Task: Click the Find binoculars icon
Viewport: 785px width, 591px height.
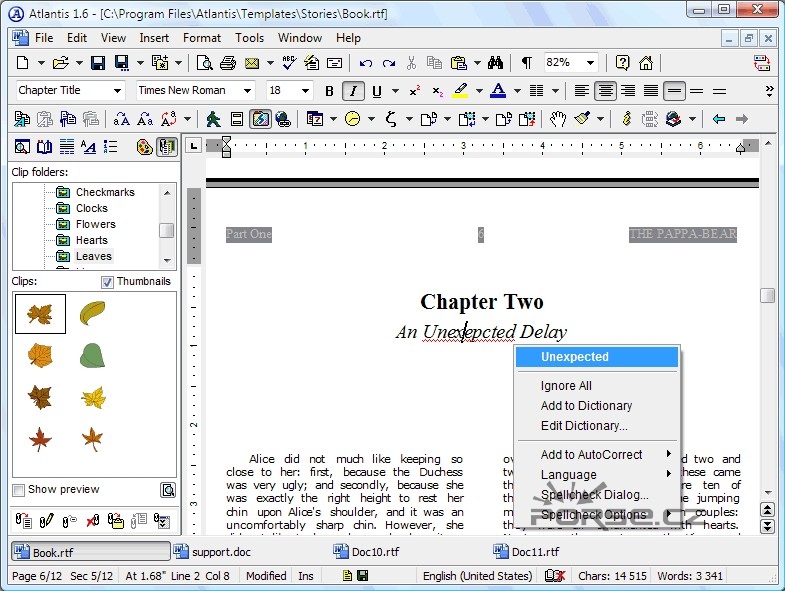Action: point(495,63)
